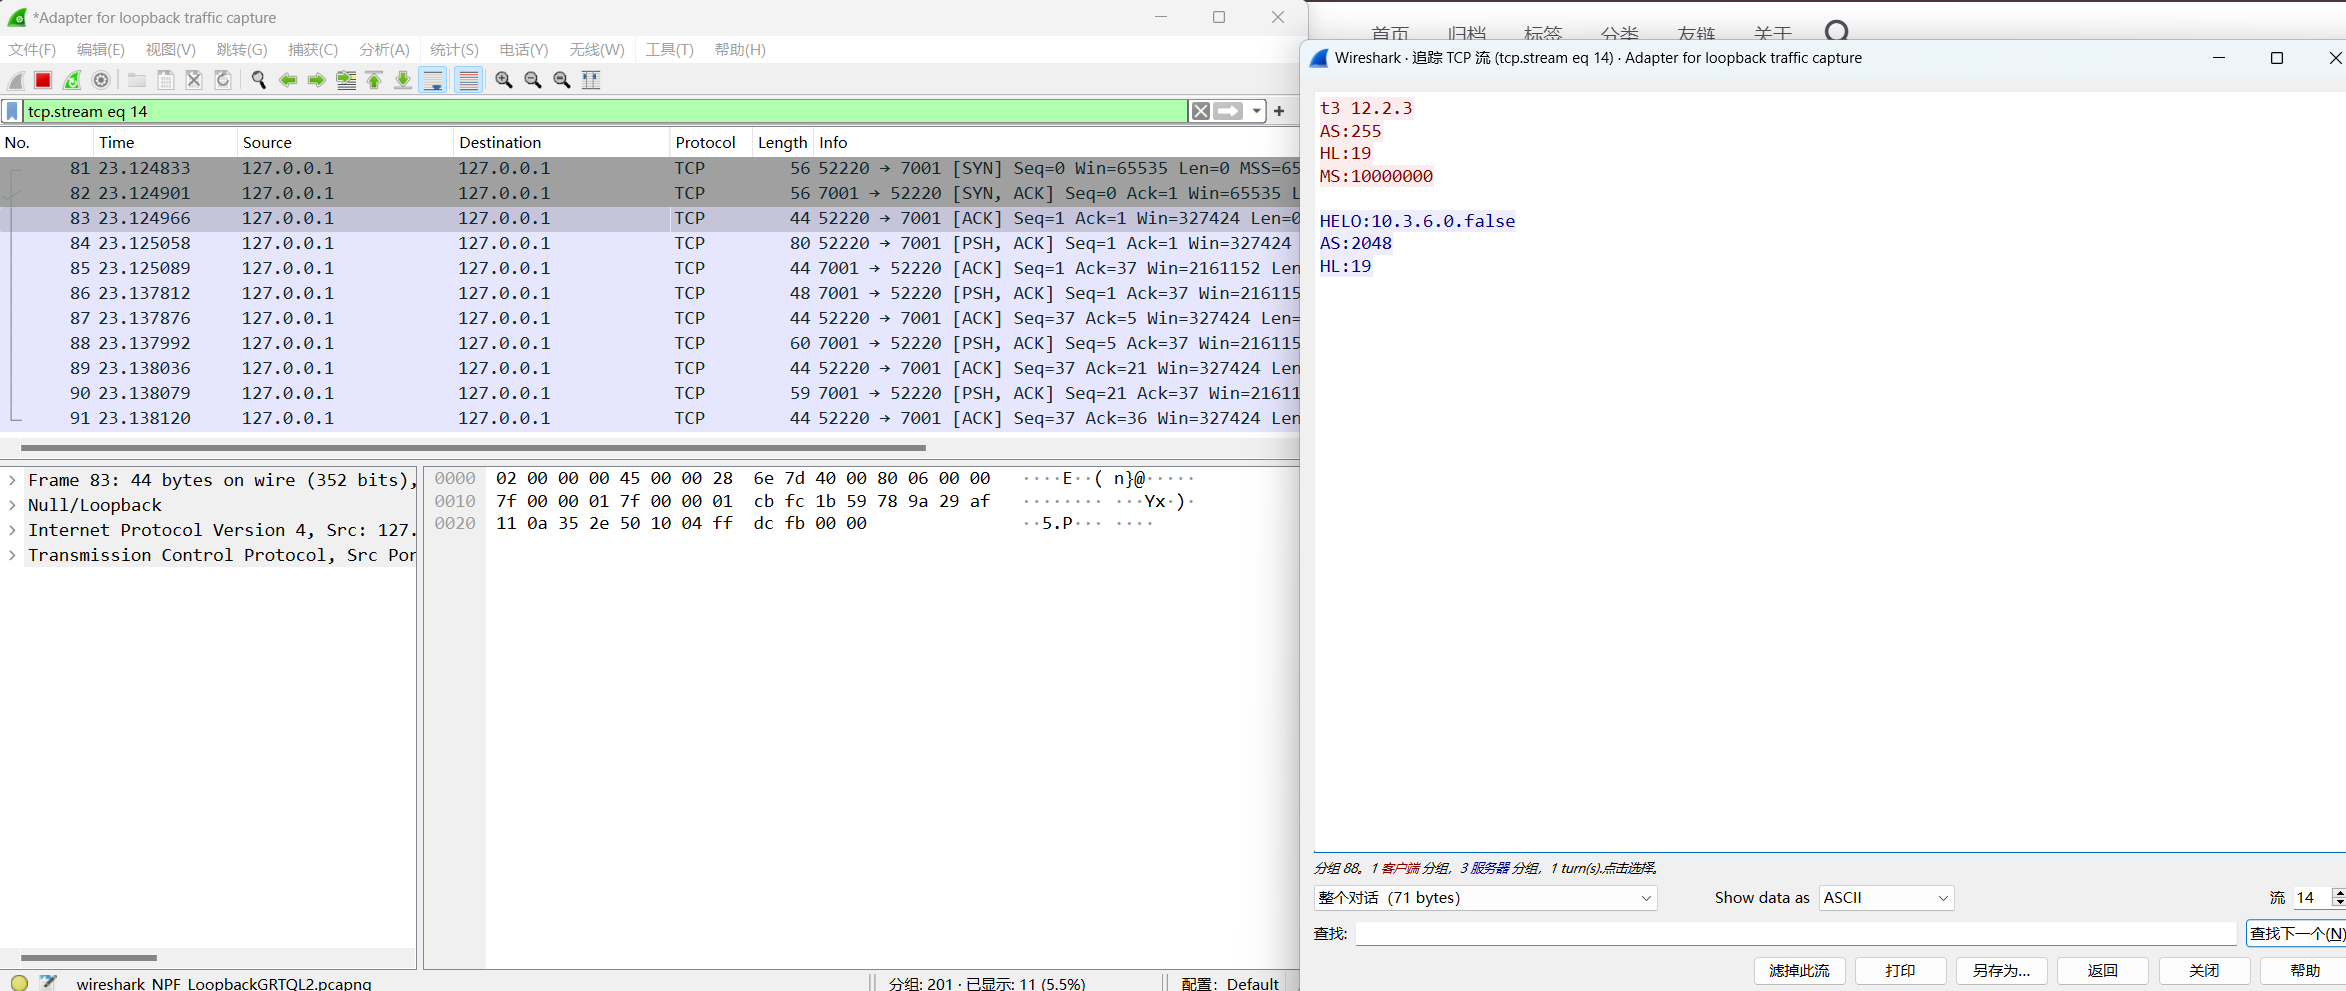Image resolution: width=2346 pixels, height=991 pixels.
Task: Open the 编辑(E) menu
Action: pos(101,49)
